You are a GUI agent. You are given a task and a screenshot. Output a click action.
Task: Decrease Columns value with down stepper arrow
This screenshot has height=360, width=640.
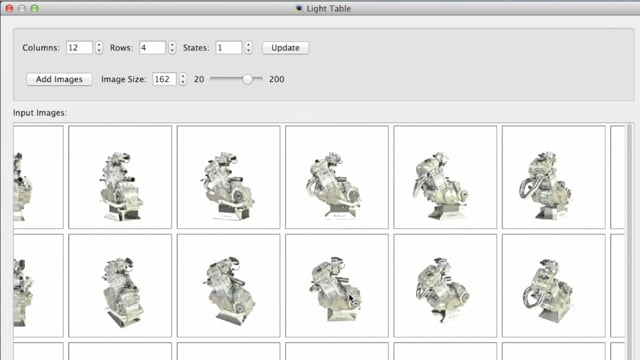click(x=99, y=51)
